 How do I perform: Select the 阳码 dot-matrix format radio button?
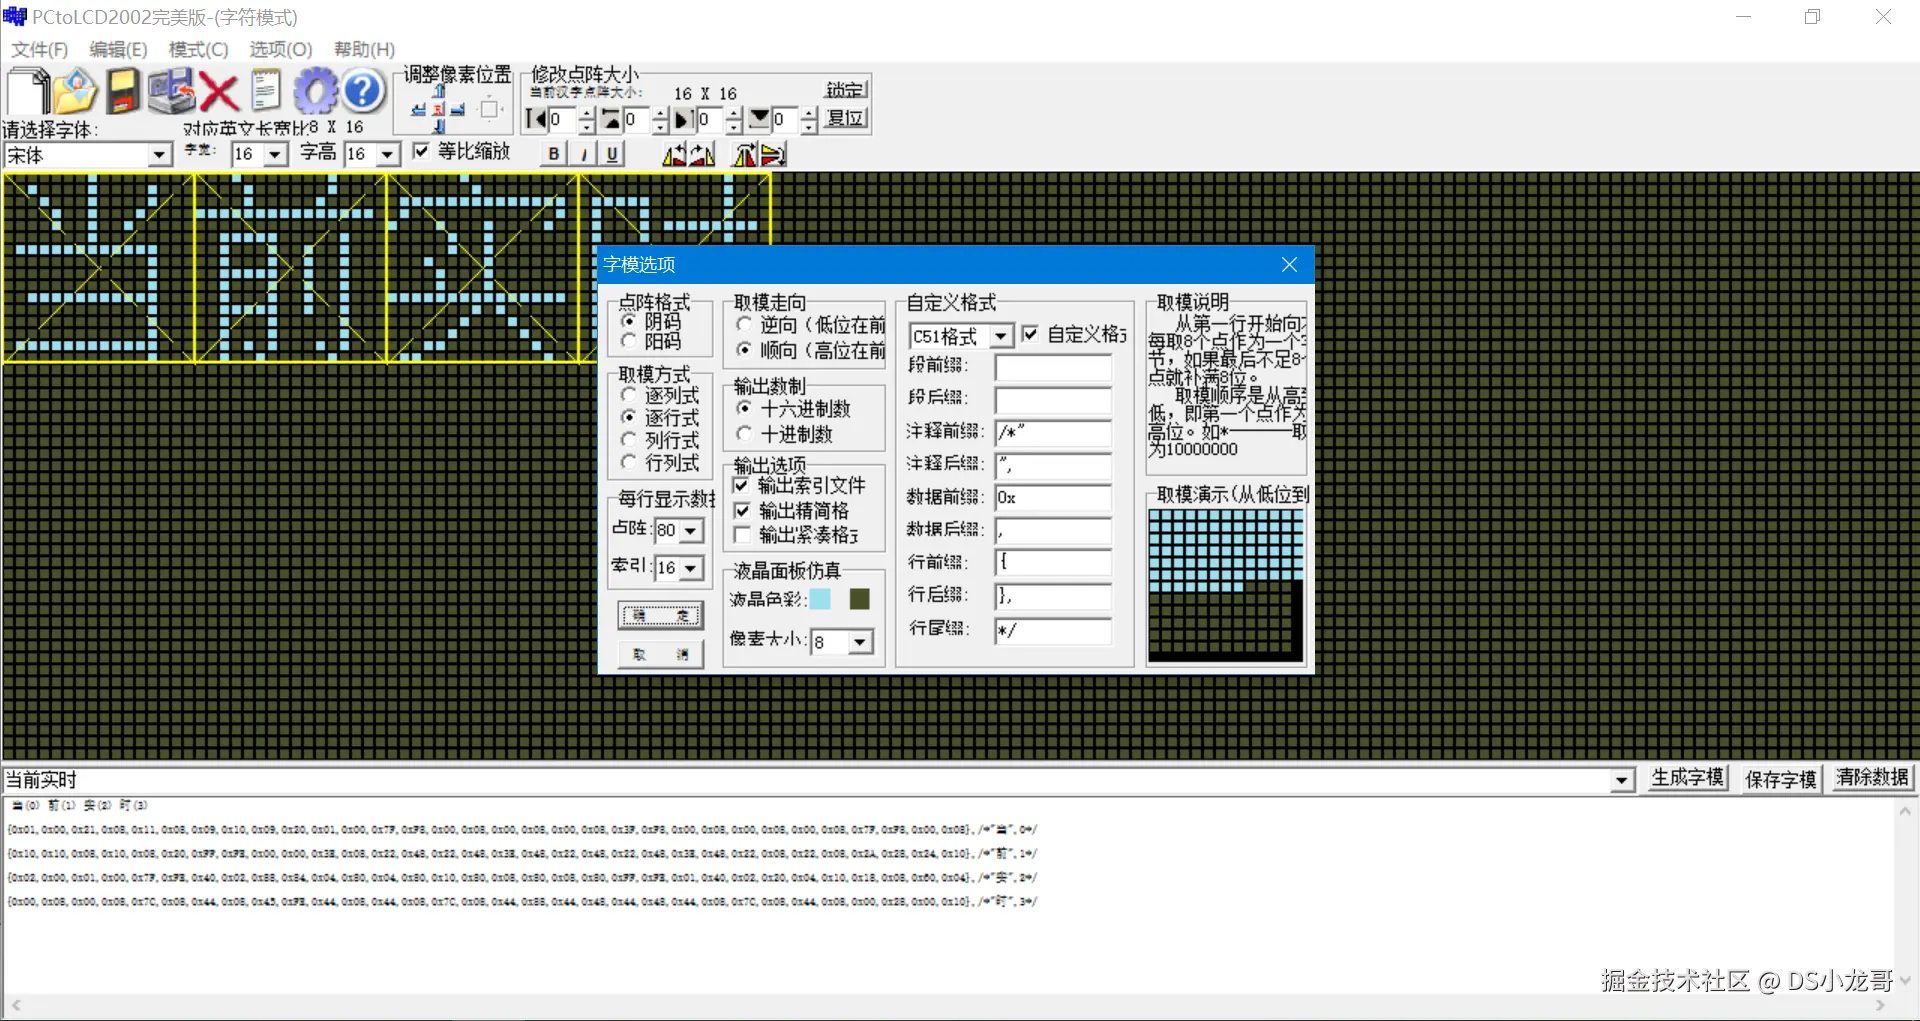click(628, 340)
